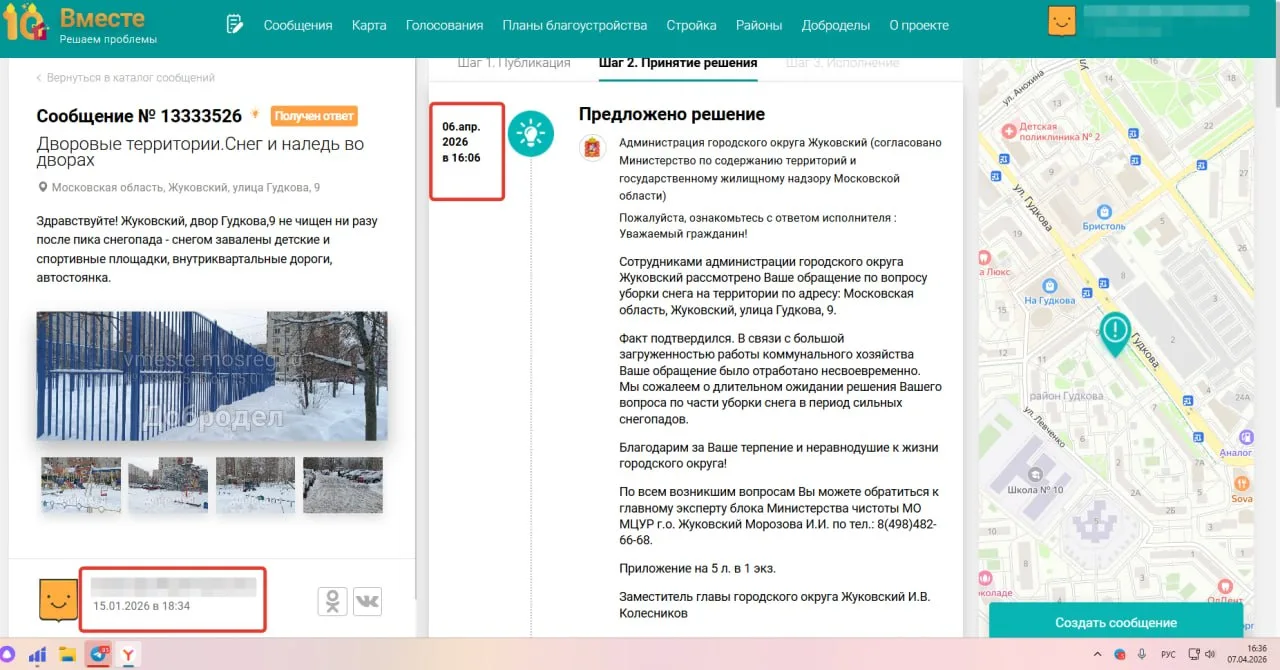This screenshot has height=670, width=1280.
Task: Click the notepad icon beside Сообщения
Action: [235, 25]
